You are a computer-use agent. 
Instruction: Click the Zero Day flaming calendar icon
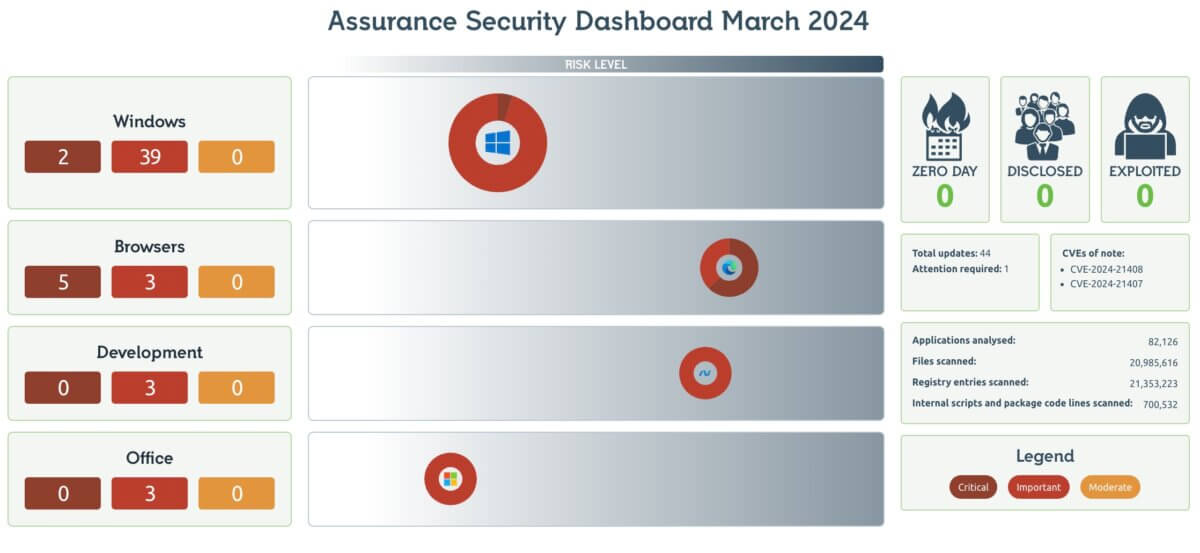944,127
